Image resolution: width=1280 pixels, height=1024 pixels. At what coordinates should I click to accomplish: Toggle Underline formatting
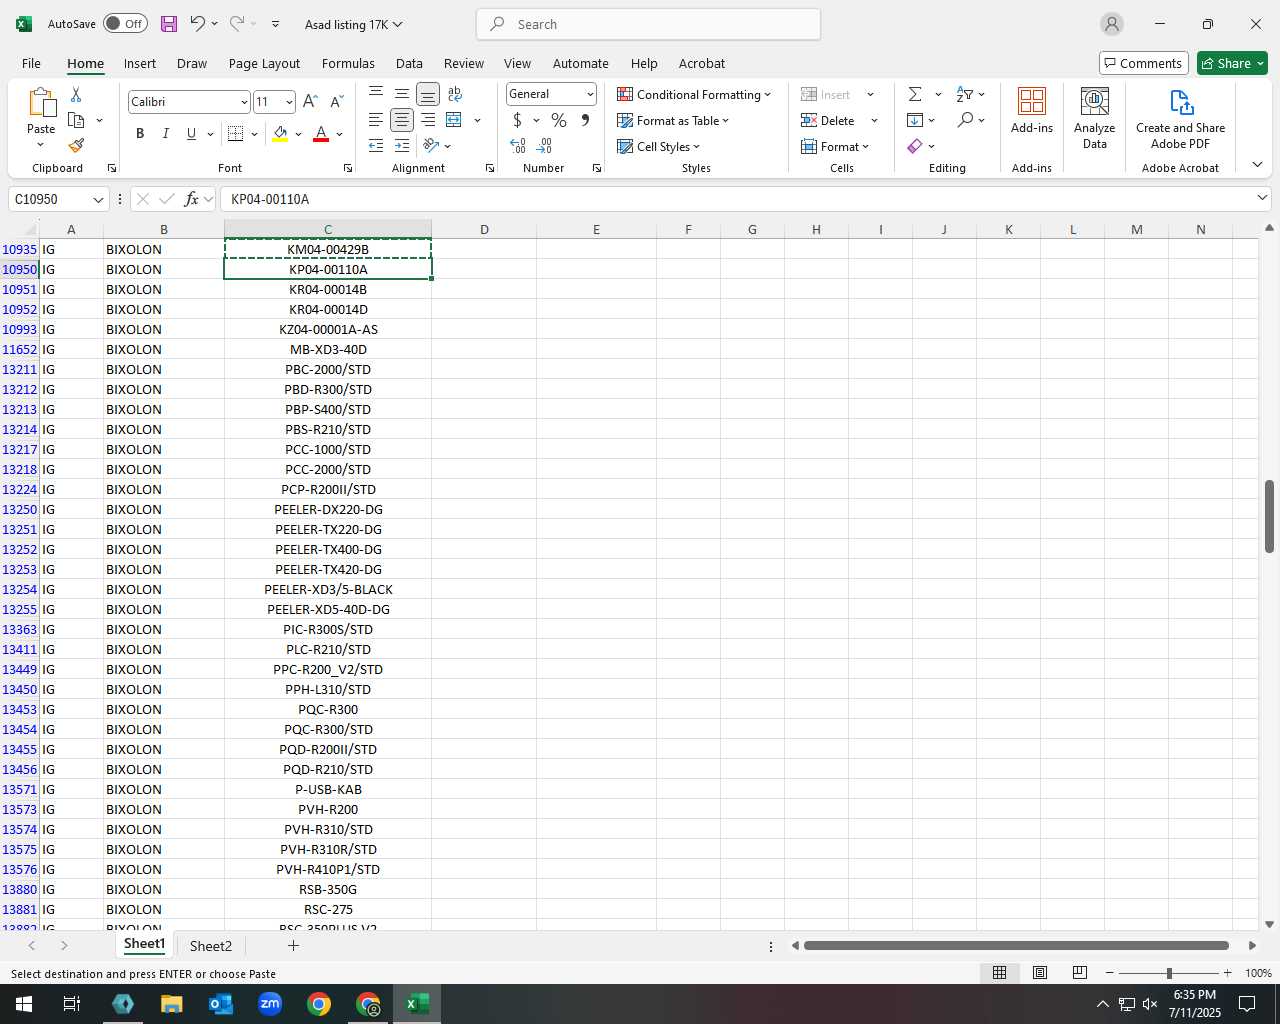coord(191,134)
